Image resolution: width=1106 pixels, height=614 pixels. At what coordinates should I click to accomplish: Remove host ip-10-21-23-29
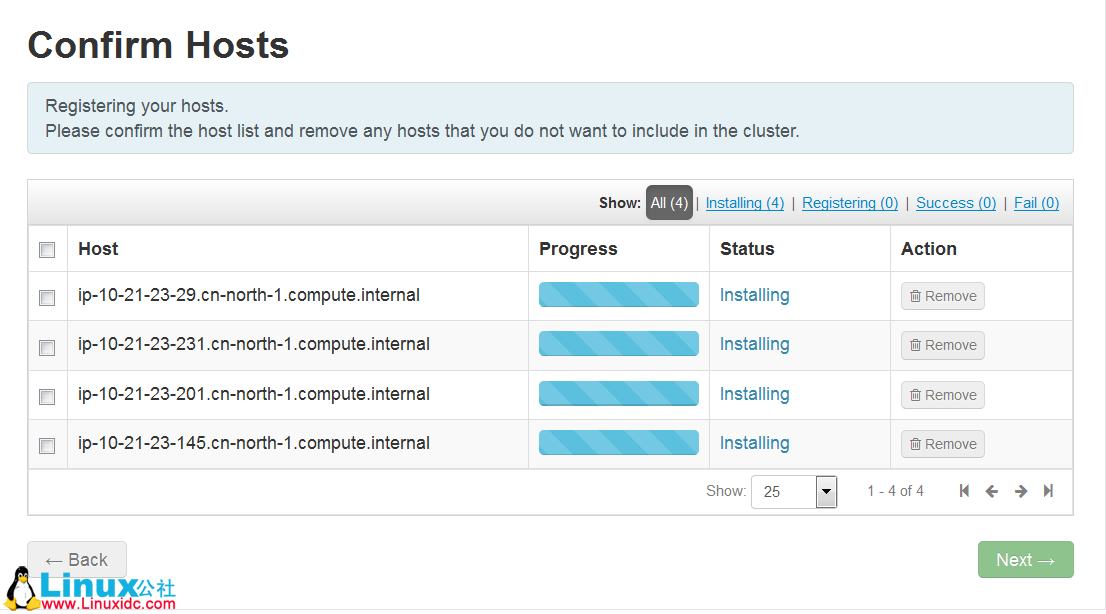[x=943, y=296]
